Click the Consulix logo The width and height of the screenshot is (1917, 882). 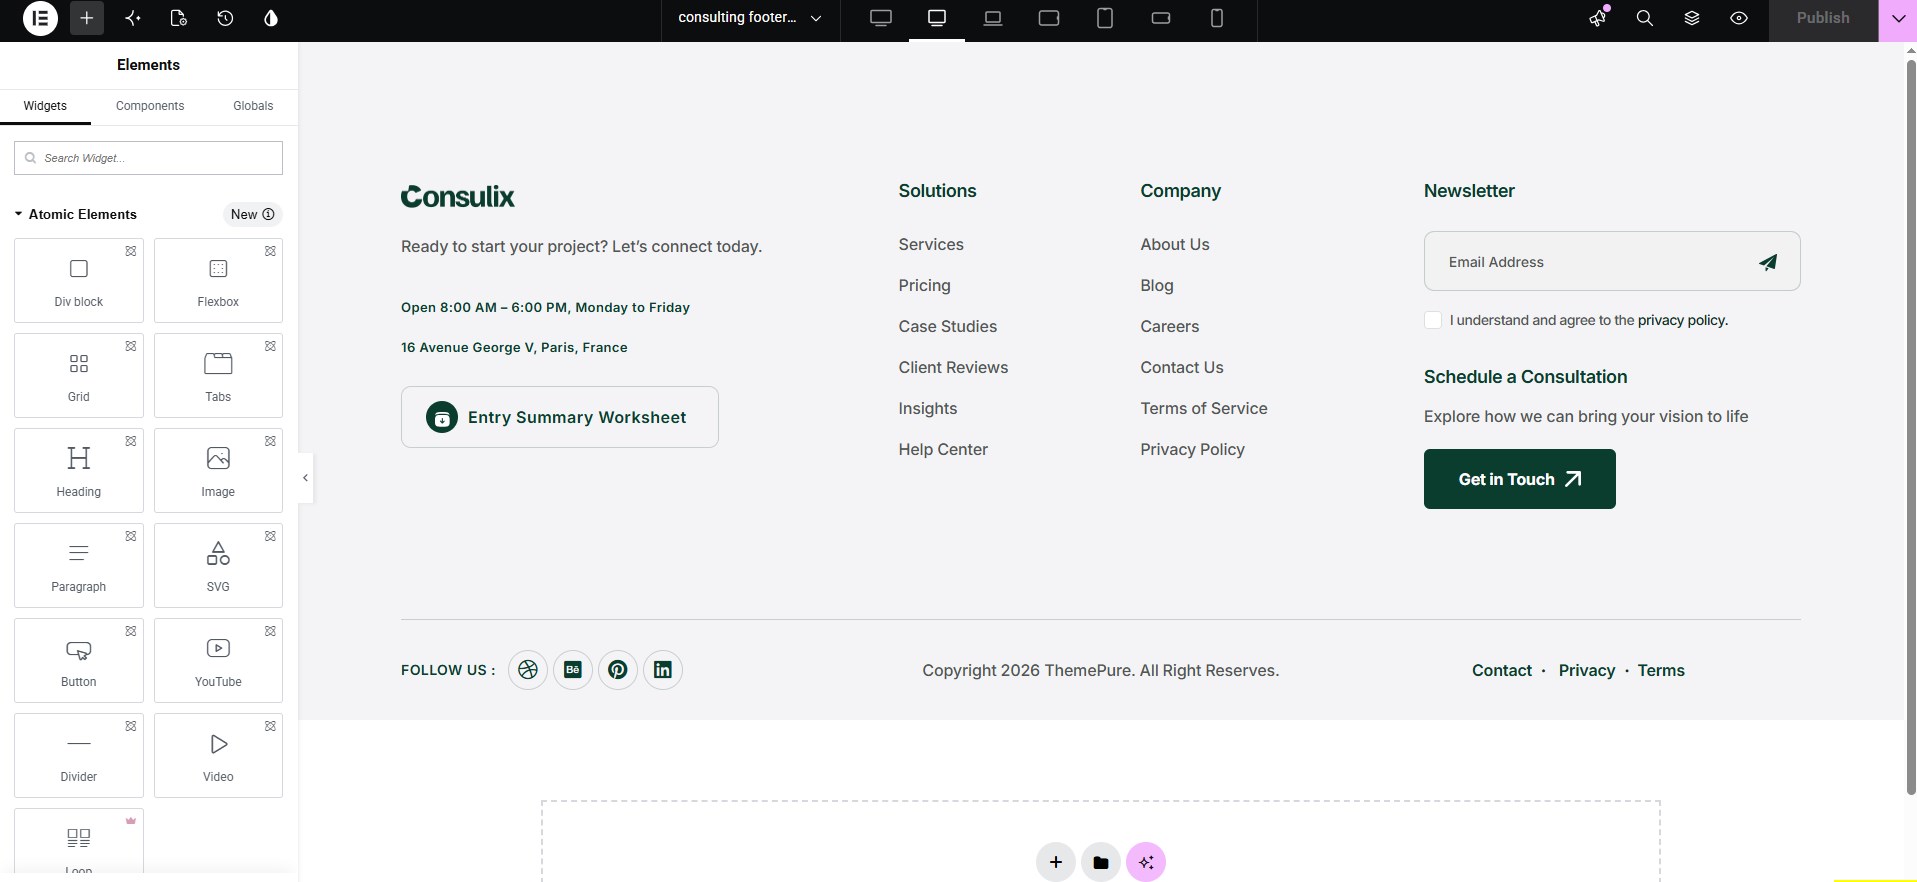point(458,196)
